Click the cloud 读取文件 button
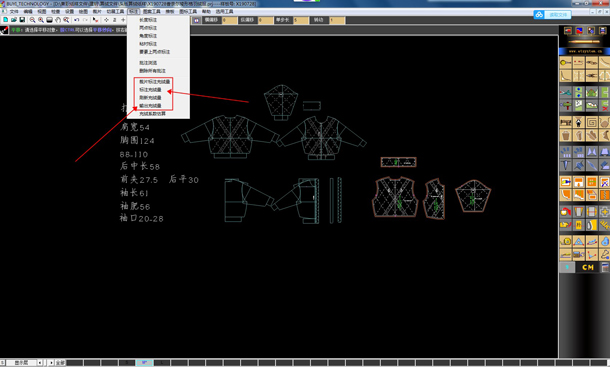 pyautogui.click(x=552, y=15)
